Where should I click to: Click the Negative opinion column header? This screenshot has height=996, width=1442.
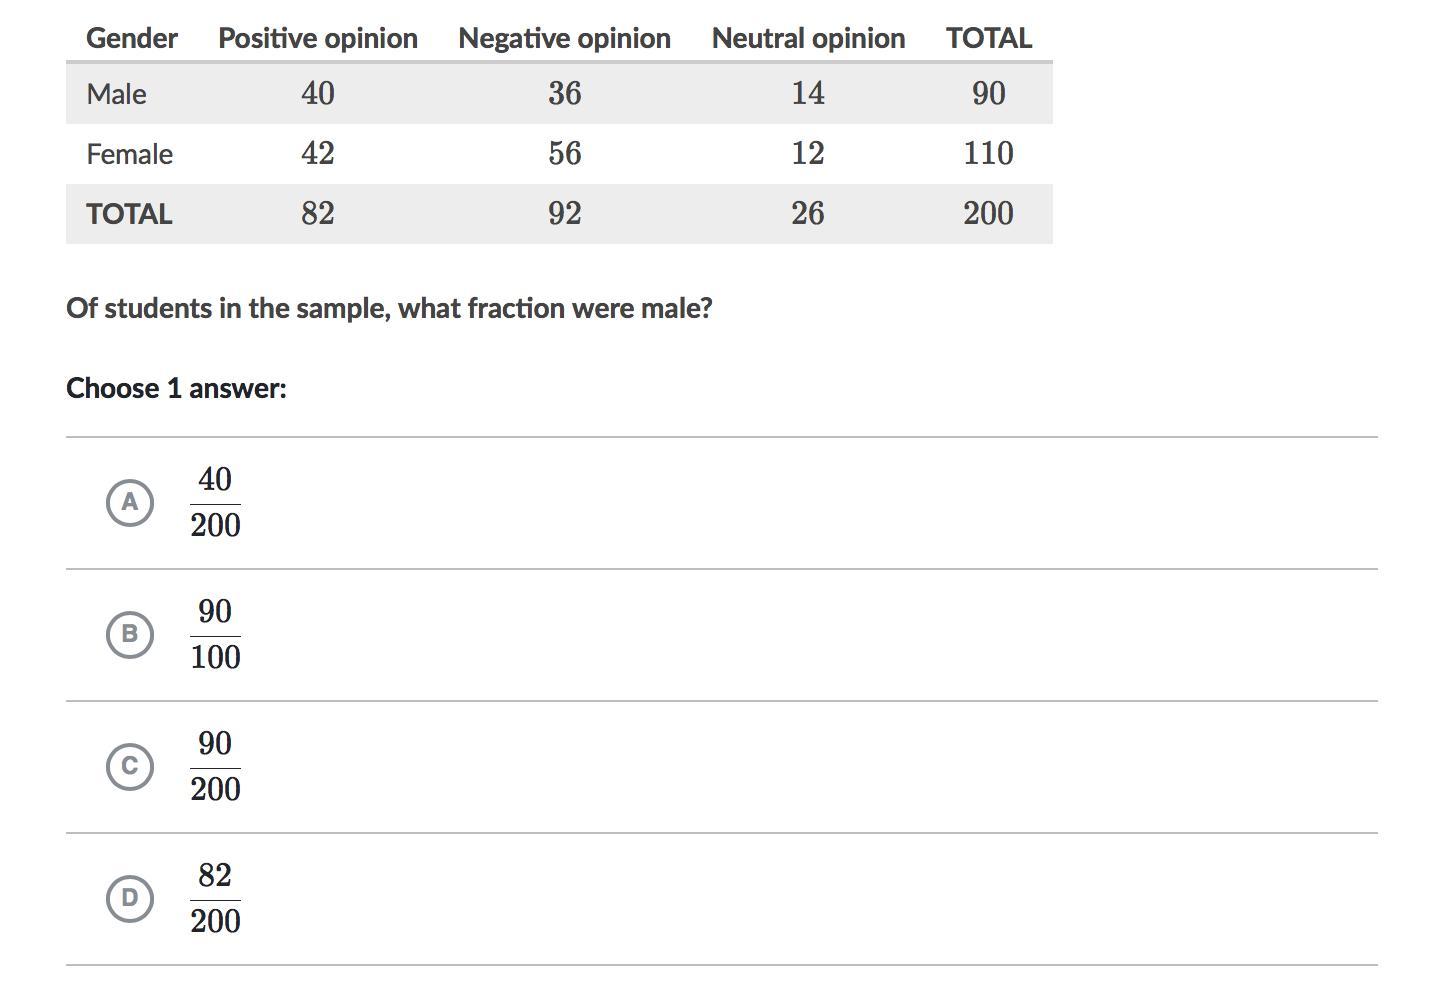coord(564,38)
